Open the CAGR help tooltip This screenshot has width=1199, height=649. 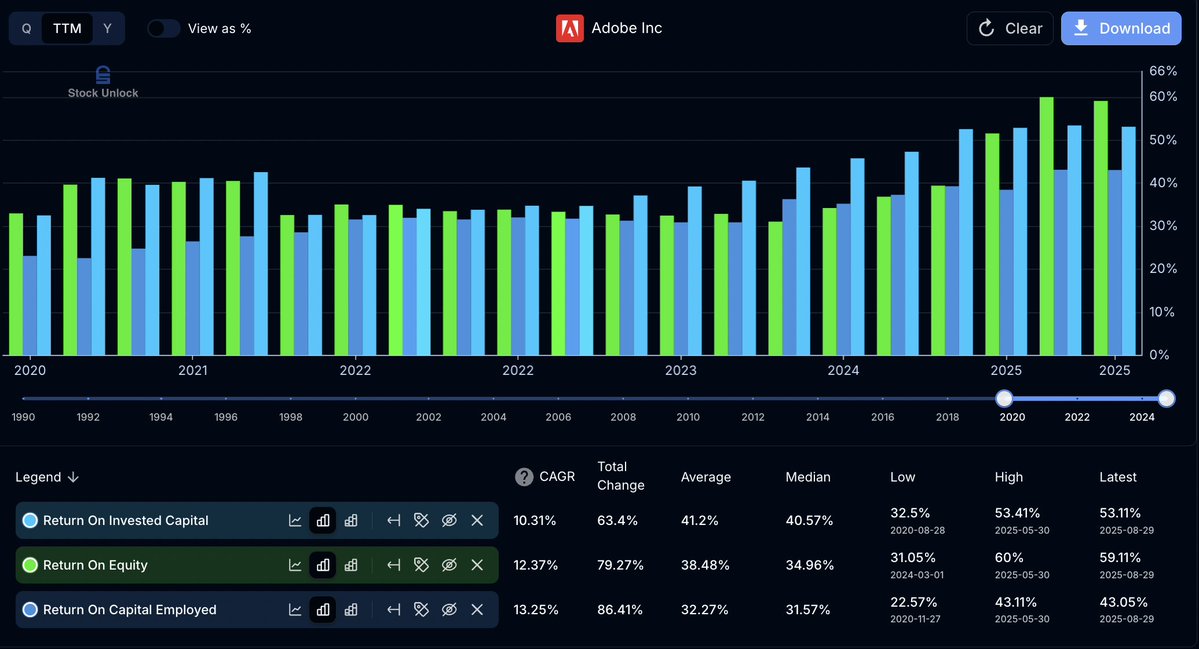click(x=523, y=477)
